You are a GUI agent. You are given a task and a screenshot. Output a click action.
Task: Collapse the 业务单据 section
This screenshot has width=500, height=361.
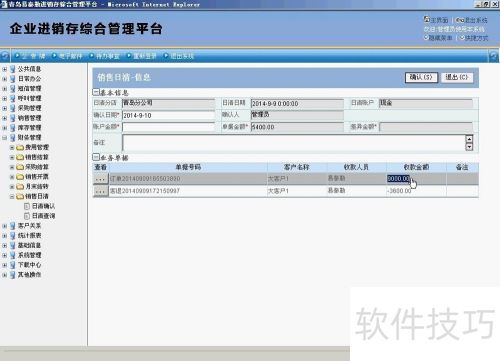pos(96,157)
